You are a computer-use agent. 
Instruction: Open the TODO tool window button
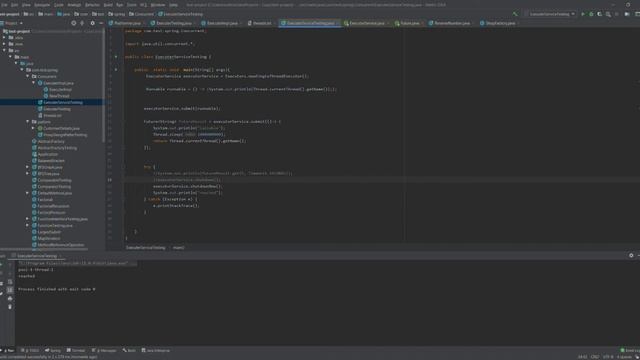(30, 350)
